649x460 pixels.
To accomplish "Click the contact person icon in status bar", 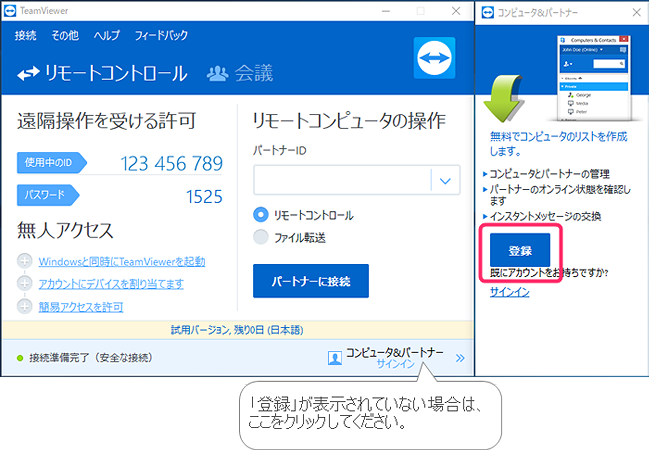I will (334, 358).
